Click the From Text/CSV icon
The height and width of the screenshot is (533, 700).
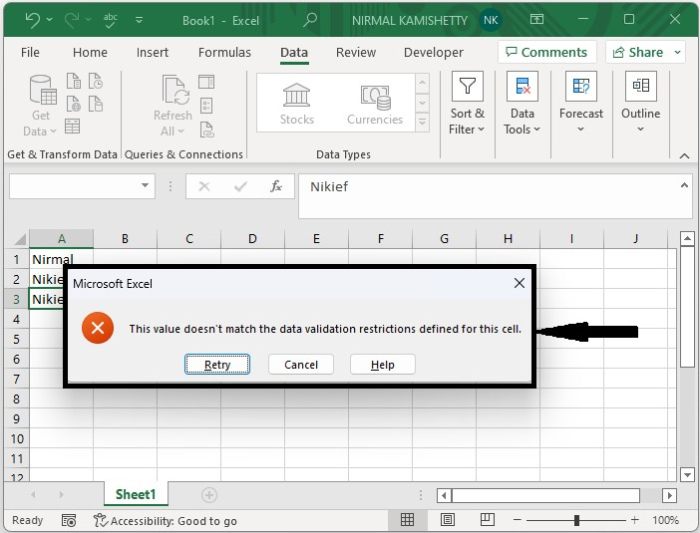pyautogui.click(x=74, y=81)
